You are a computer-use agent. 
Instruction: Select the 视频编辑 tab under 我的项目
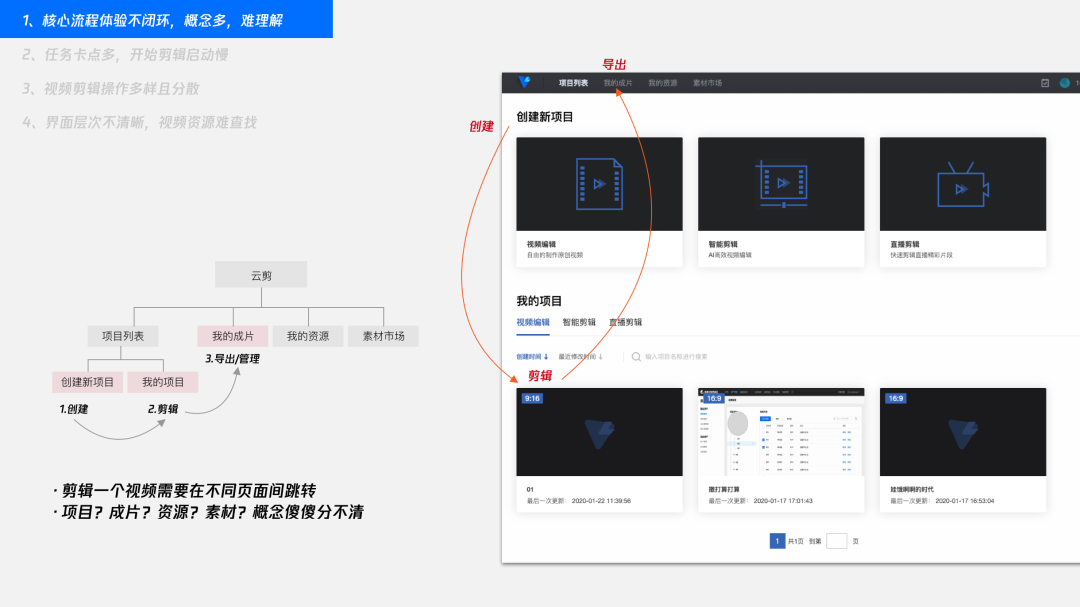(533, 322)
